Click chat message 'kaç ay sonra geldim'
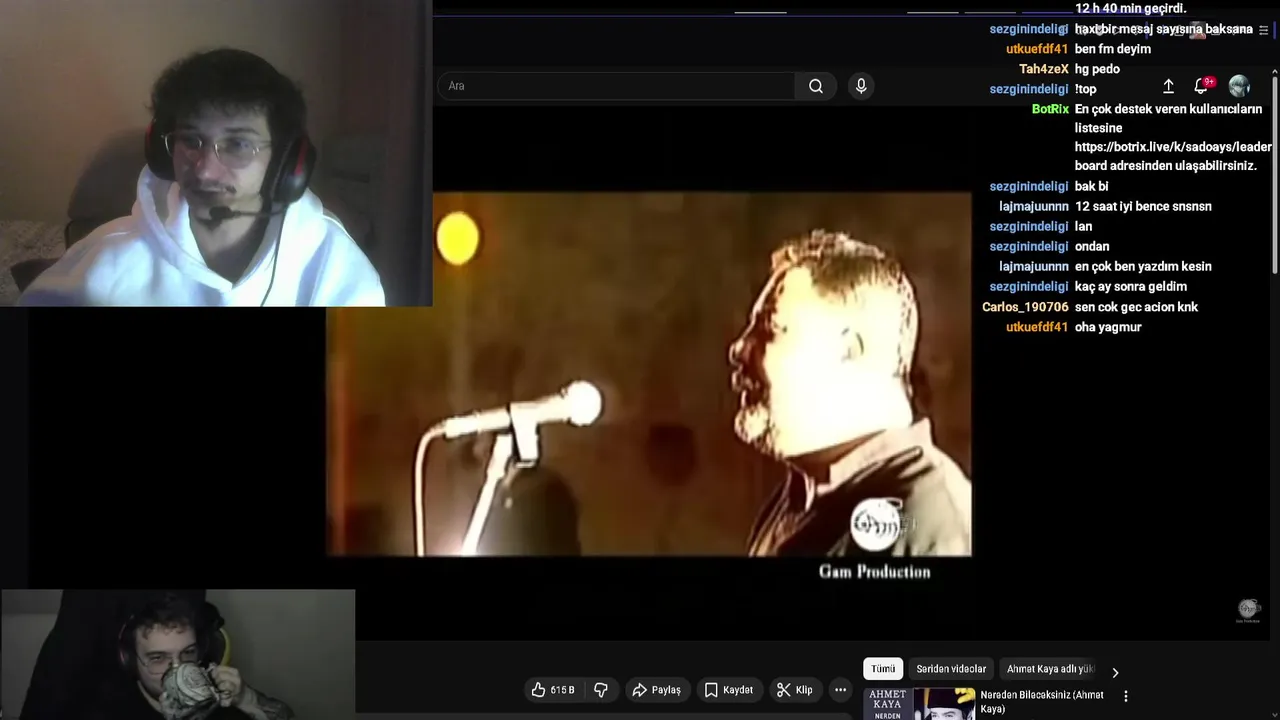This screenshot has height=720, width=1280. pos(1131,286)
